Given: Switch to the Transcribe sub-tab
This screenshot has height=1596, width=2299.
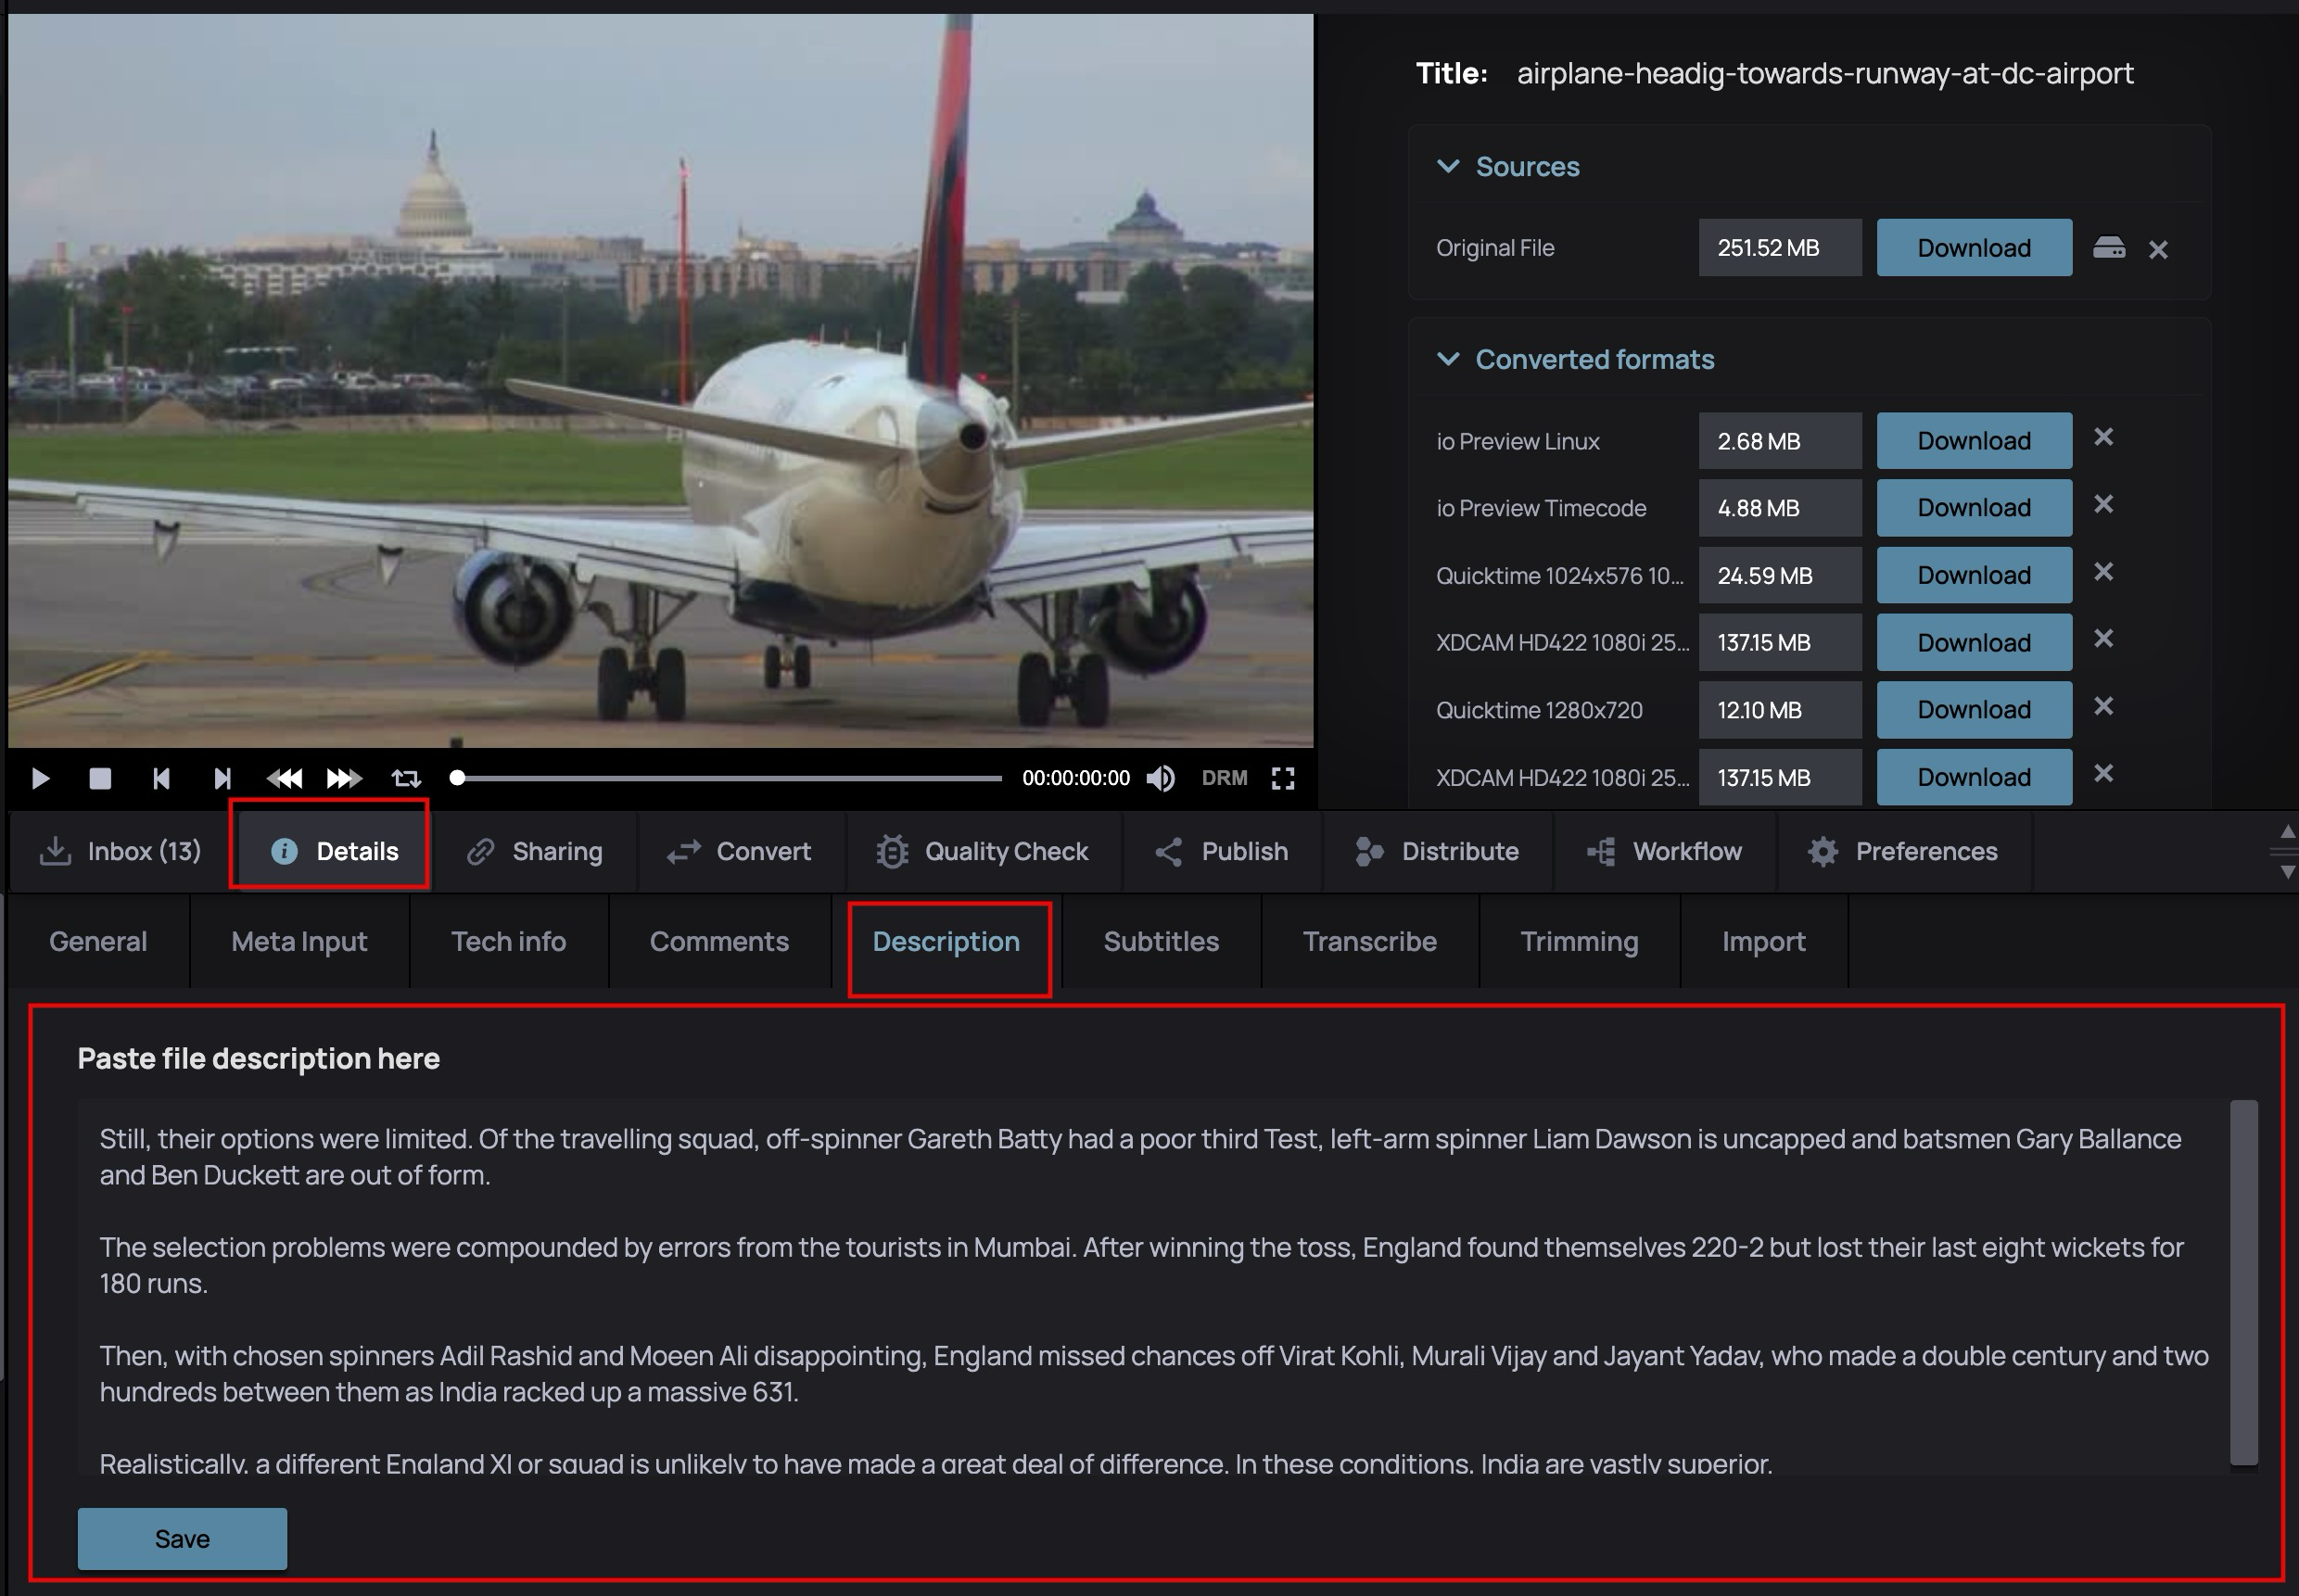Looking at the screenshot, I should tap(1369, 941).
